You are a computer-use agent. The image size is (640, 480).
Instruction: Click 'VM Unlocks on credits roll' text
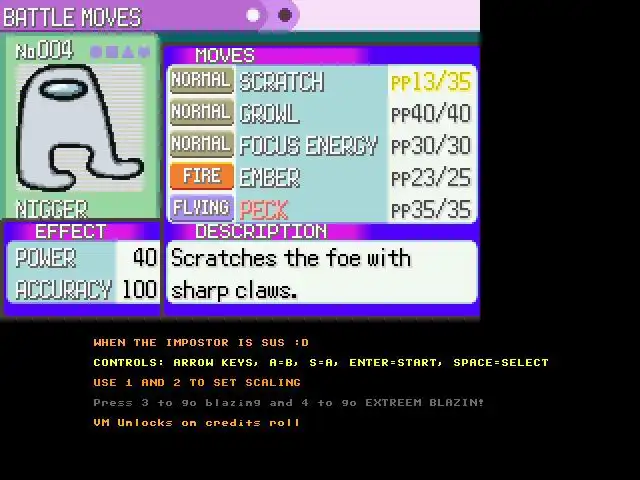coord(196,422)
